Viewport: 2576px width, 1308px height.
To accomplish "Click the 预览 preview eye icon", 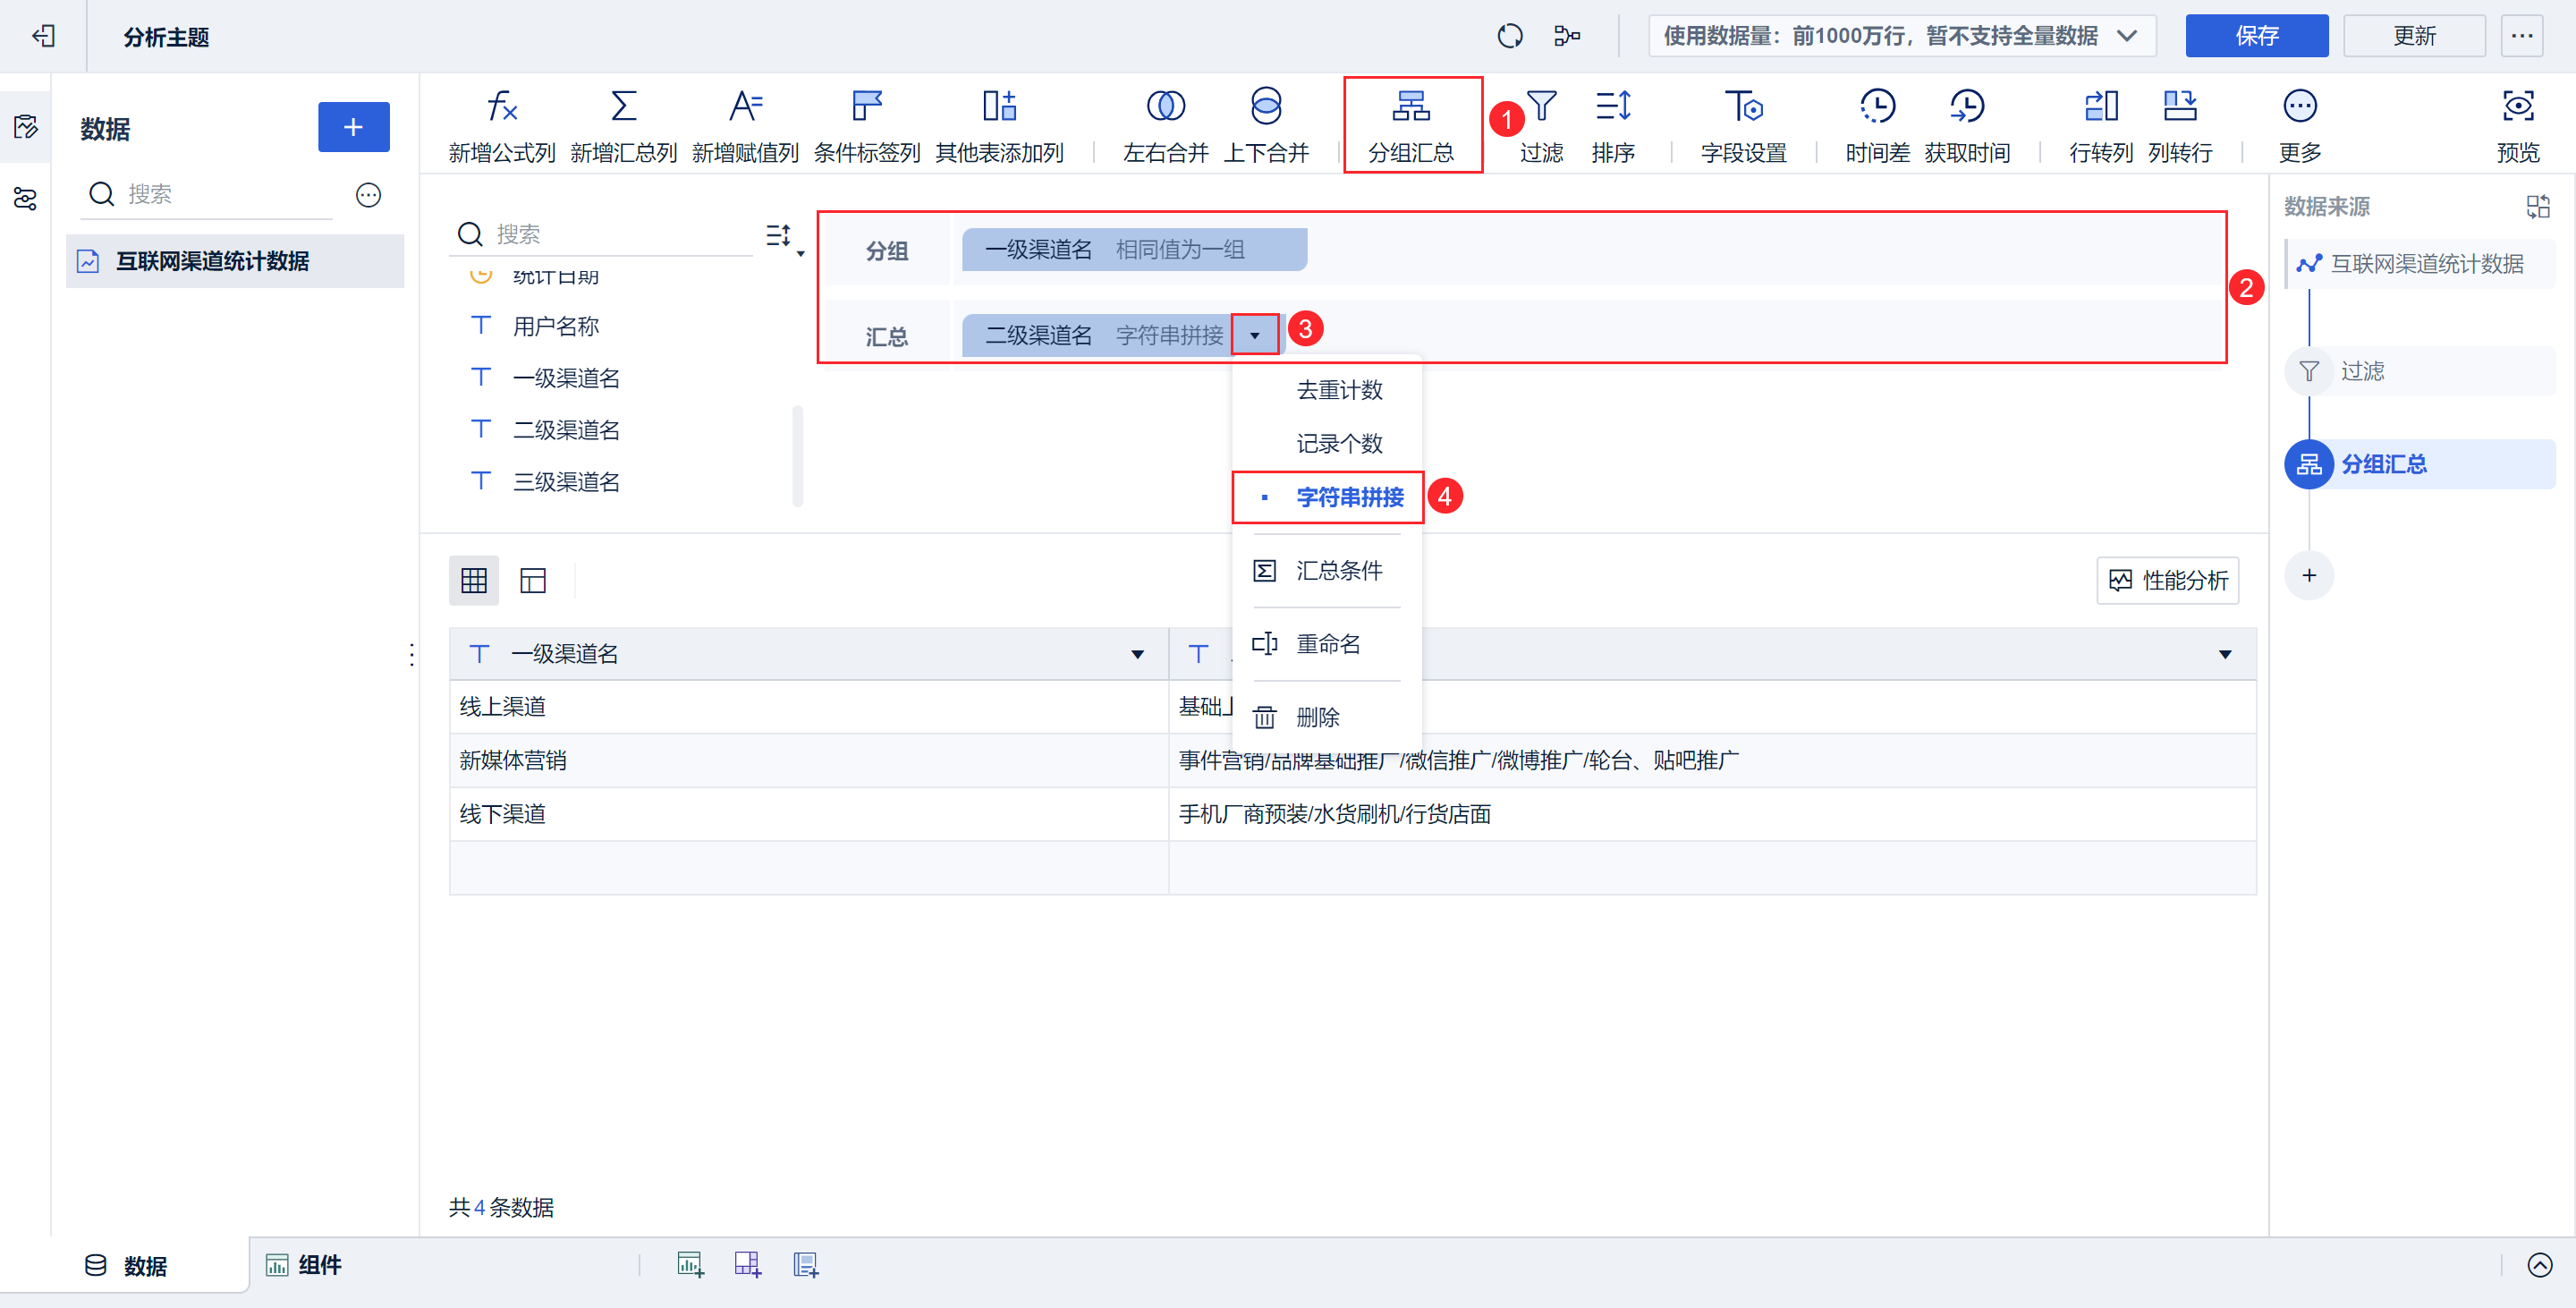I will (x=2517, y=106).
